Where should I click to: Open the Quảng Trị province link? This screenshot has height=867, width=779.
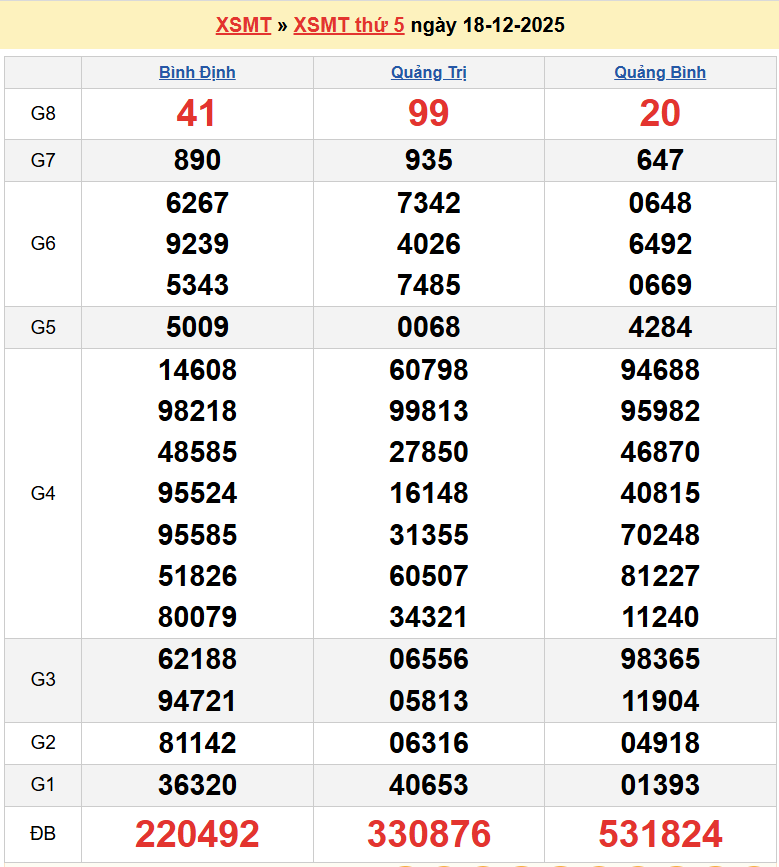428,72
